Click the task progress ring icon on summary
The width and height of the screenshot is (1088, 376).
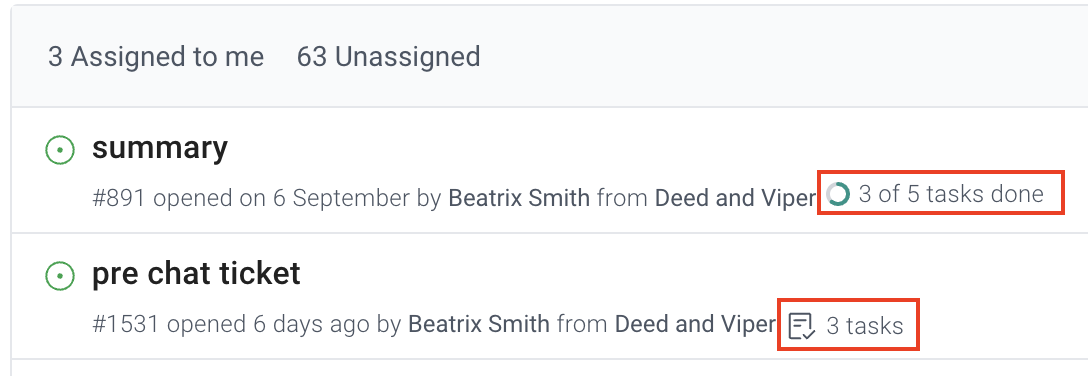(x=838, y=194)
